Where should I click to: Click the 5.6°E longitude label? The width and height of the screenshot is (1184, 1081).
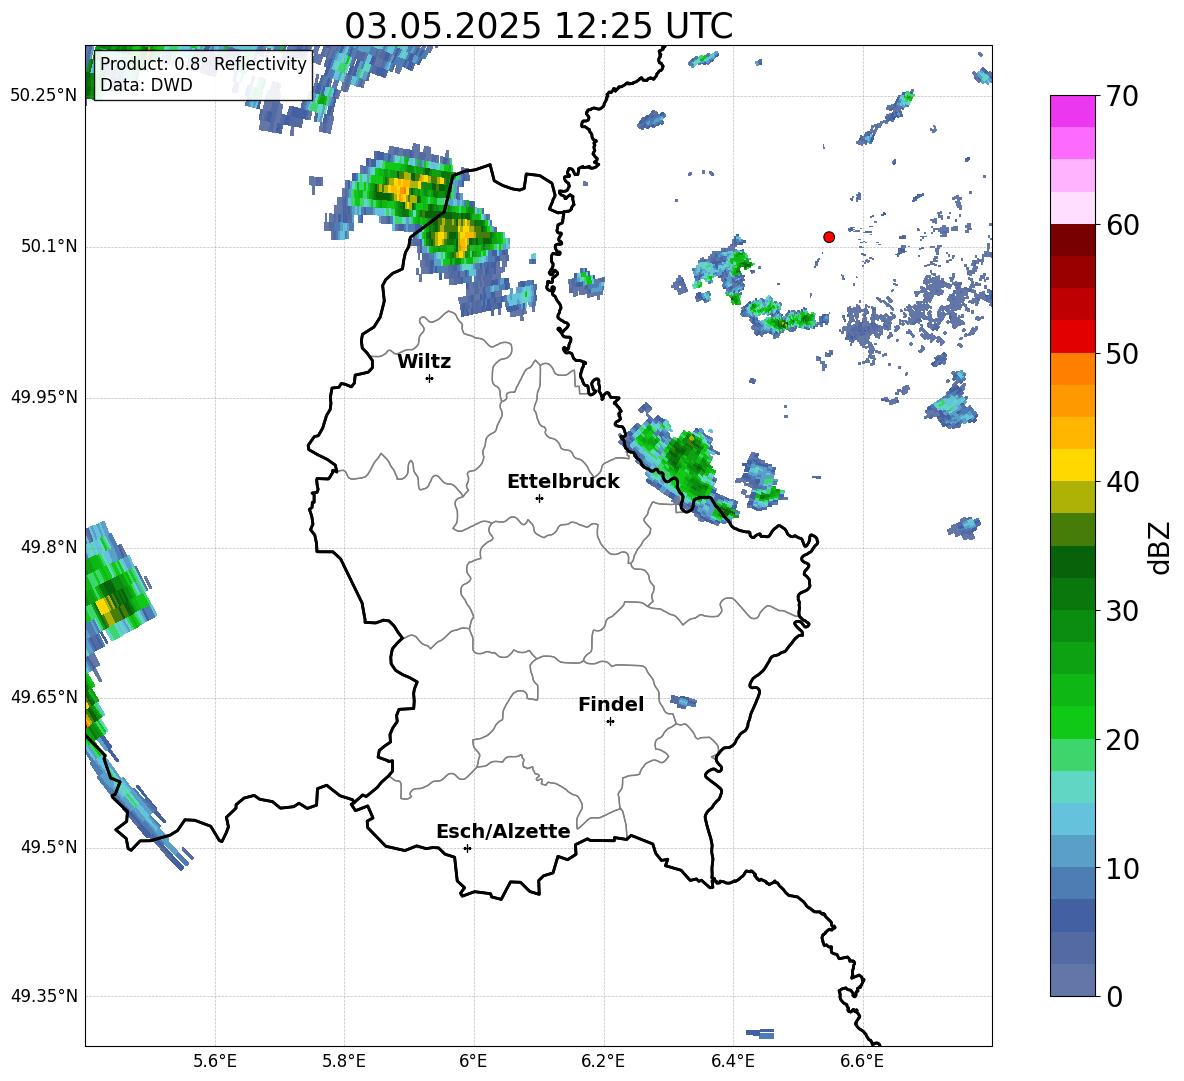coord(215,1061)
